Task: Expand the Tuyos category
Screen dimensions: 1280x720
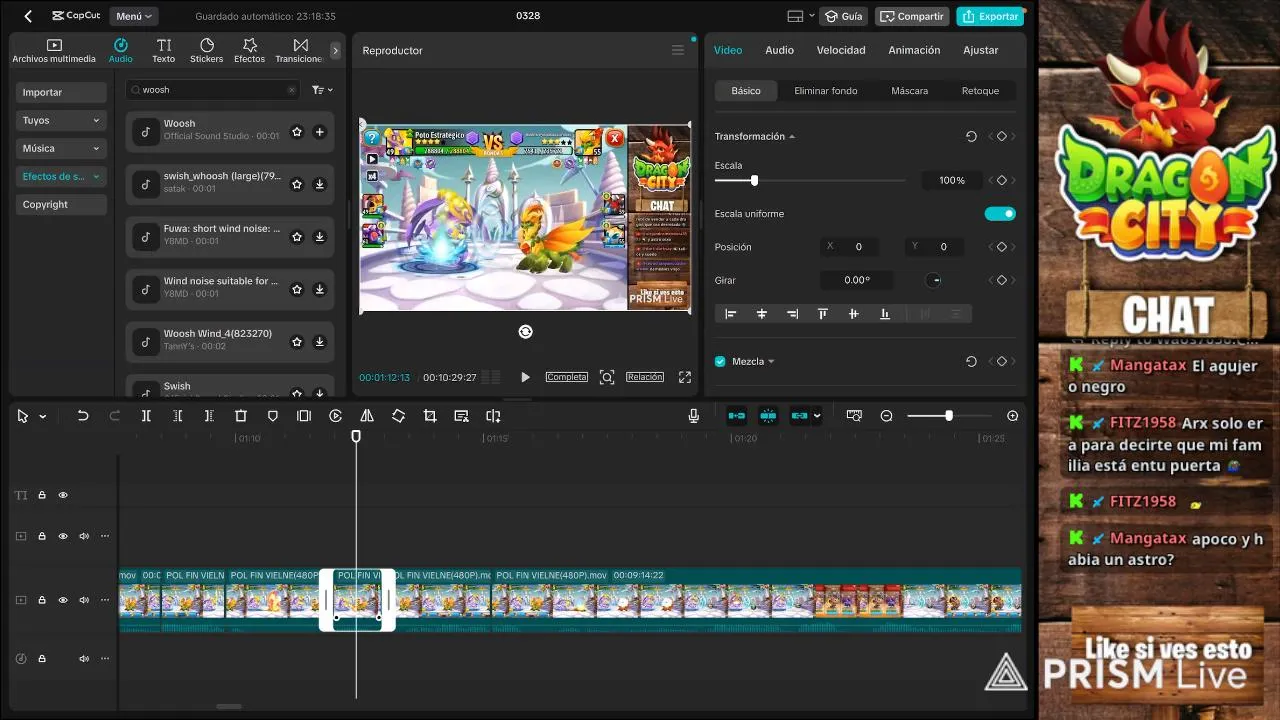Action: click(x=61, y=120)
